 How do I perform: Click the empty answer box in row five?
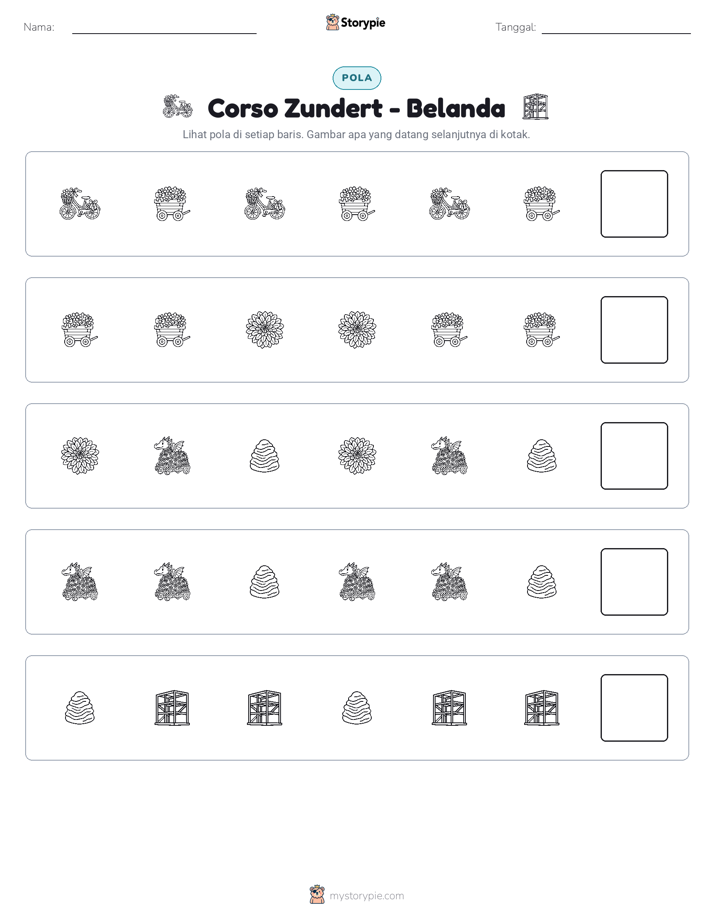tap(634, 708)
